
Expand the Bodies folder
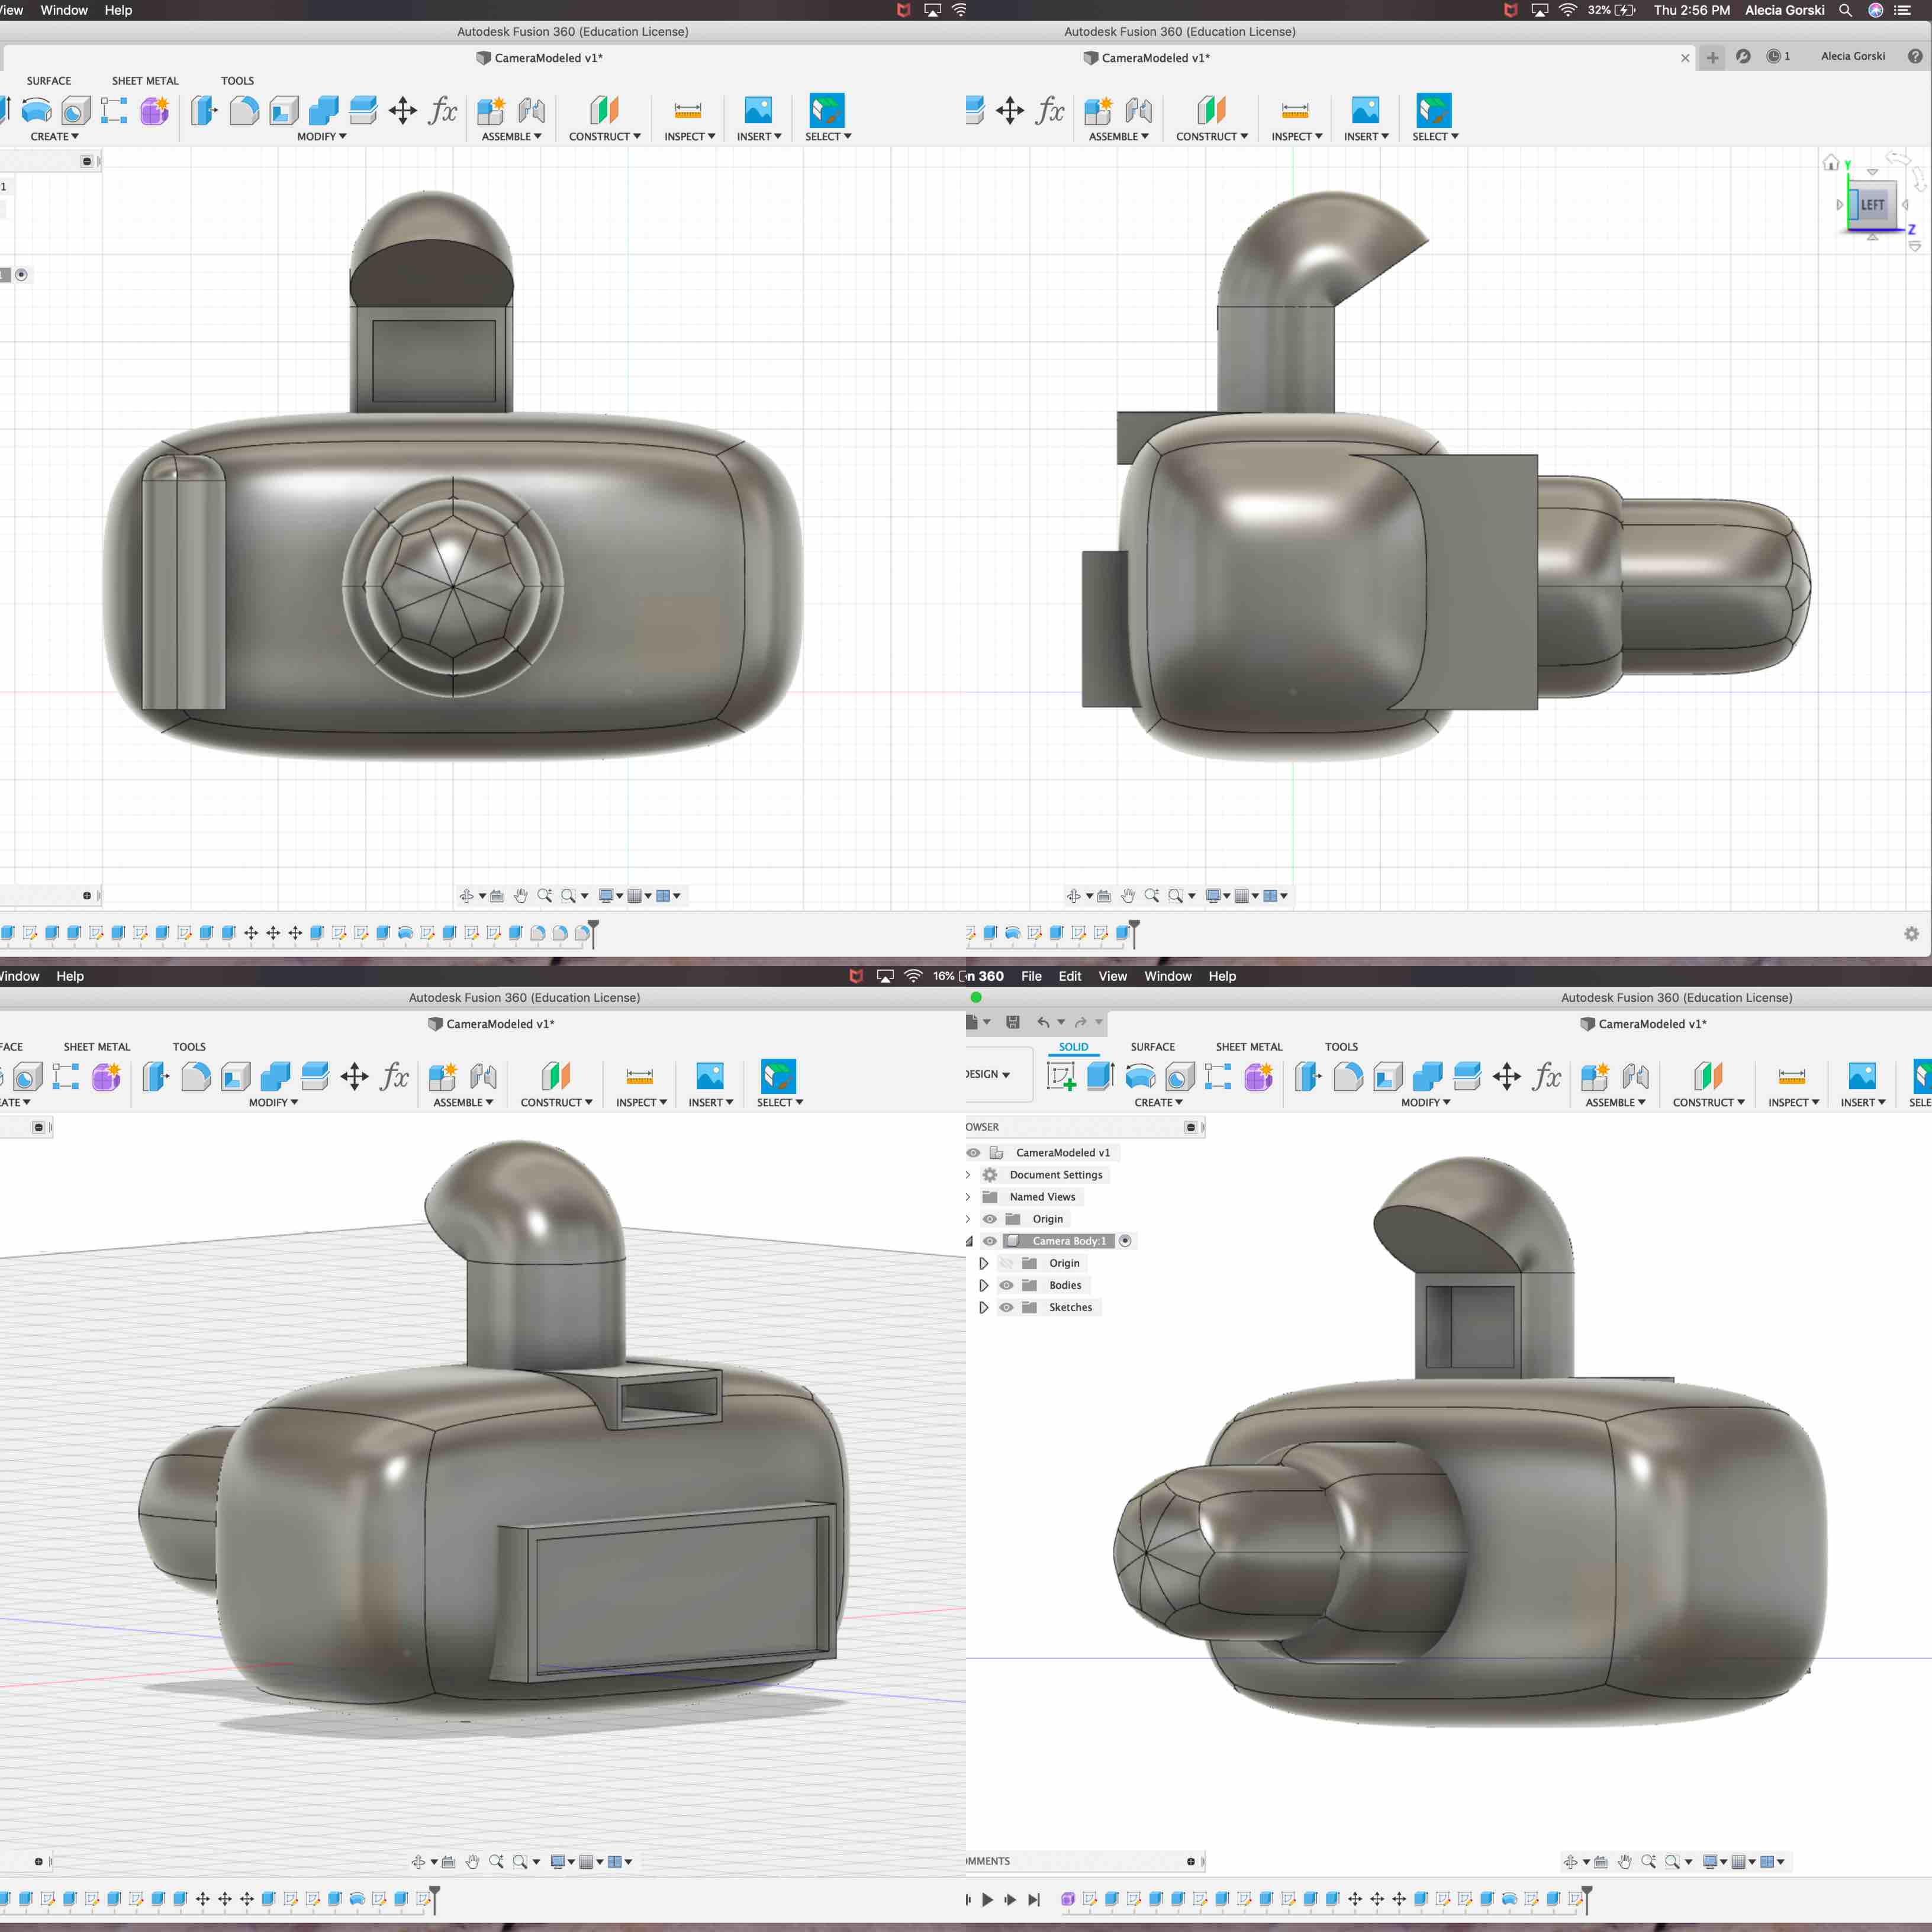(x=983, y=1285)
